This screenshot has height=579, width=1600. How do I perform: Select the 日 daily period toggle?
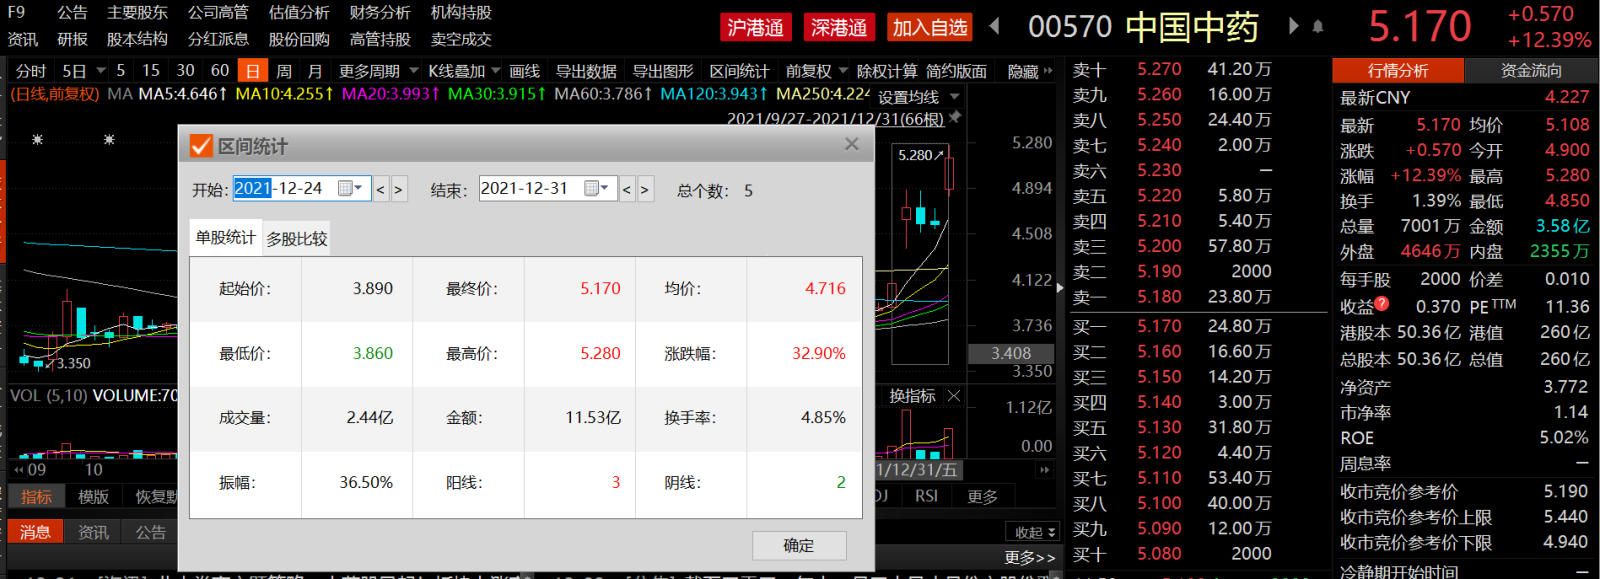point(252,71)
